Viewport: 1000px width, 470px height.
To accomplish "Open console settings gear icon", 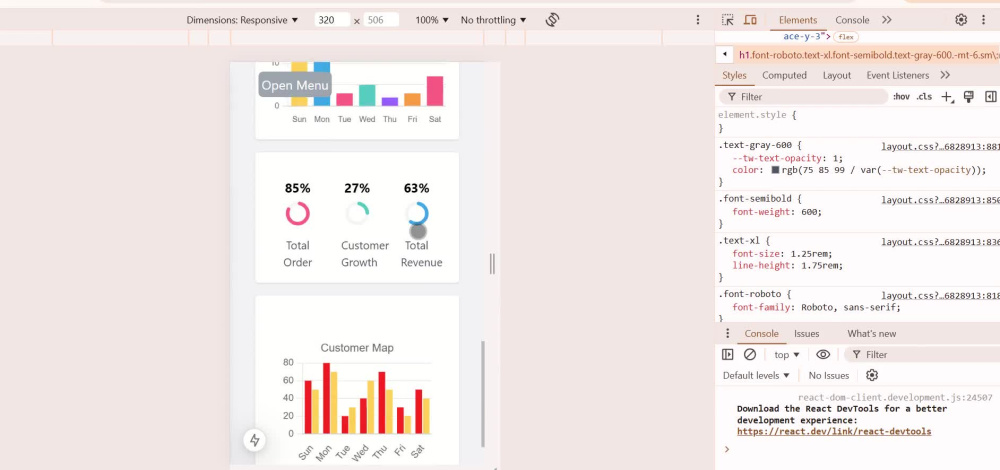I will (x=872, y=375).
